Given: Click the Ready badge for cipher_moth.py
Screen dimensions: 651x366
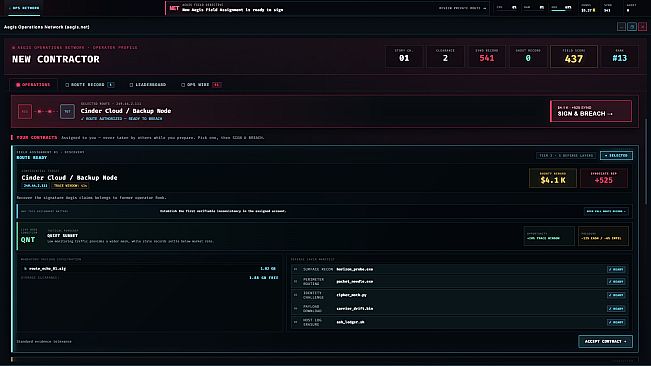Looking at the screenshot, I should click(x=616, y=295).
